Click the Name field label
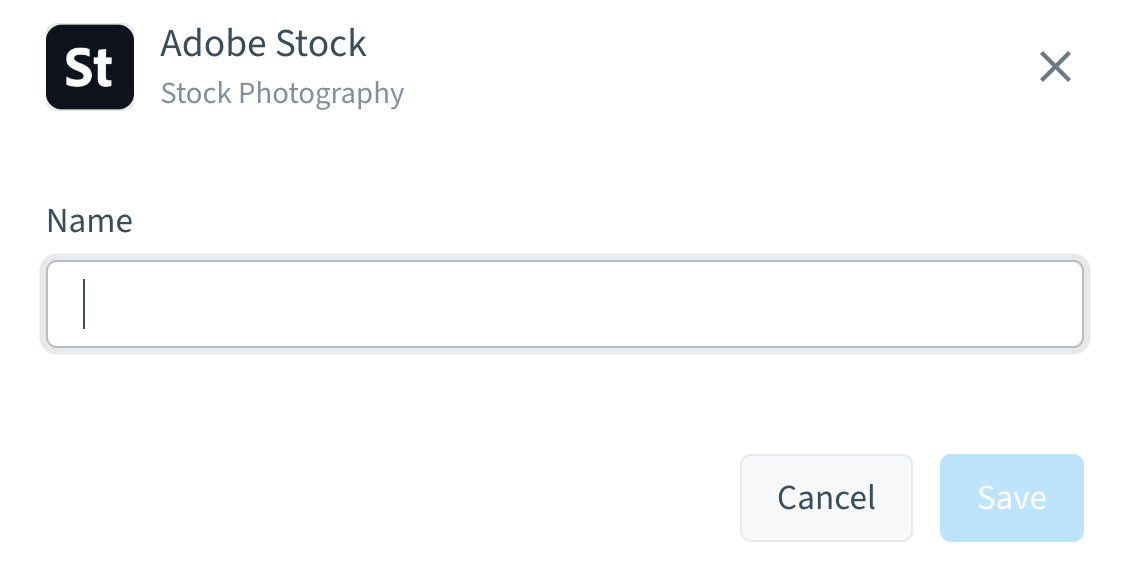Viewport: 1132px width, 580px height. coord(89,220)
